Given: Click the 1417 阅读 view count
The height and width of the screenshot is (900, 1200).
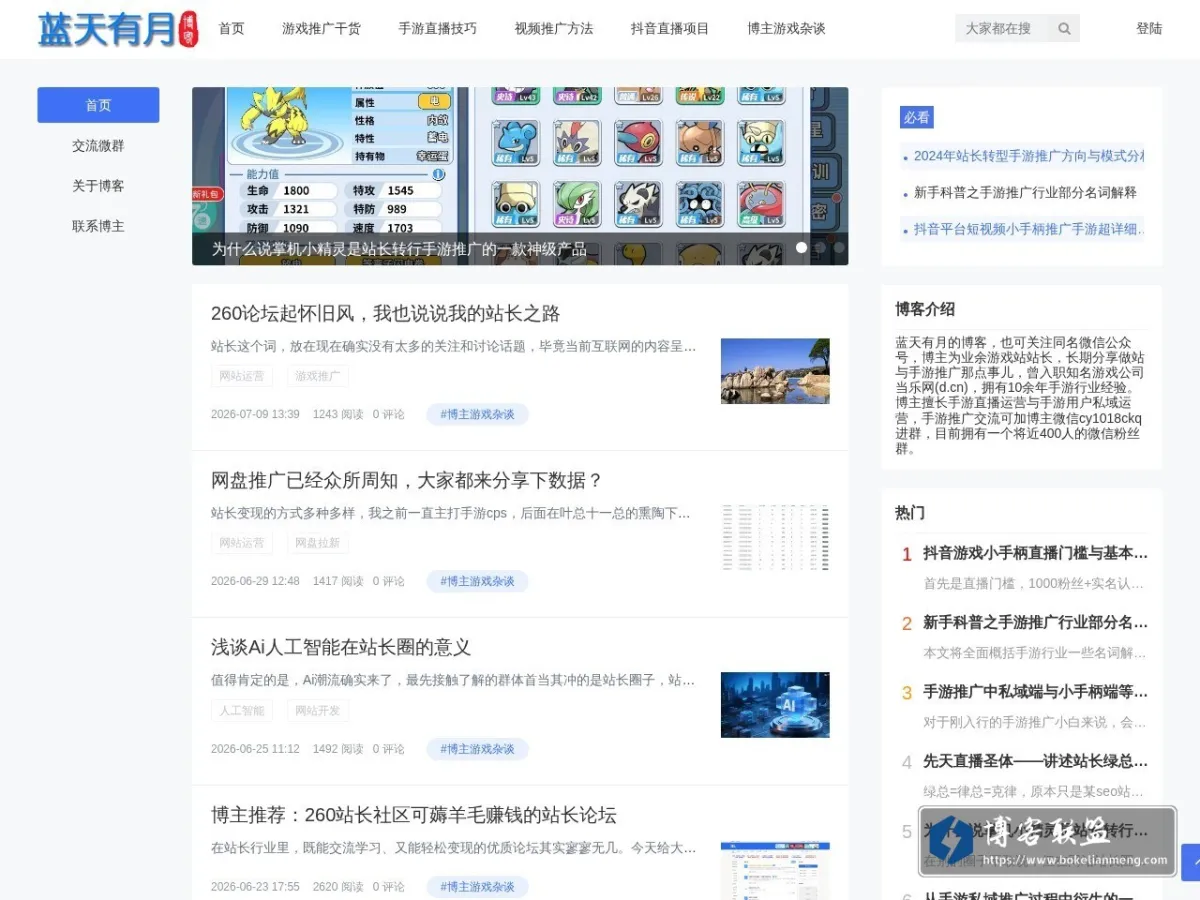Looking at the screenshot, I should [x=338, y=581].
